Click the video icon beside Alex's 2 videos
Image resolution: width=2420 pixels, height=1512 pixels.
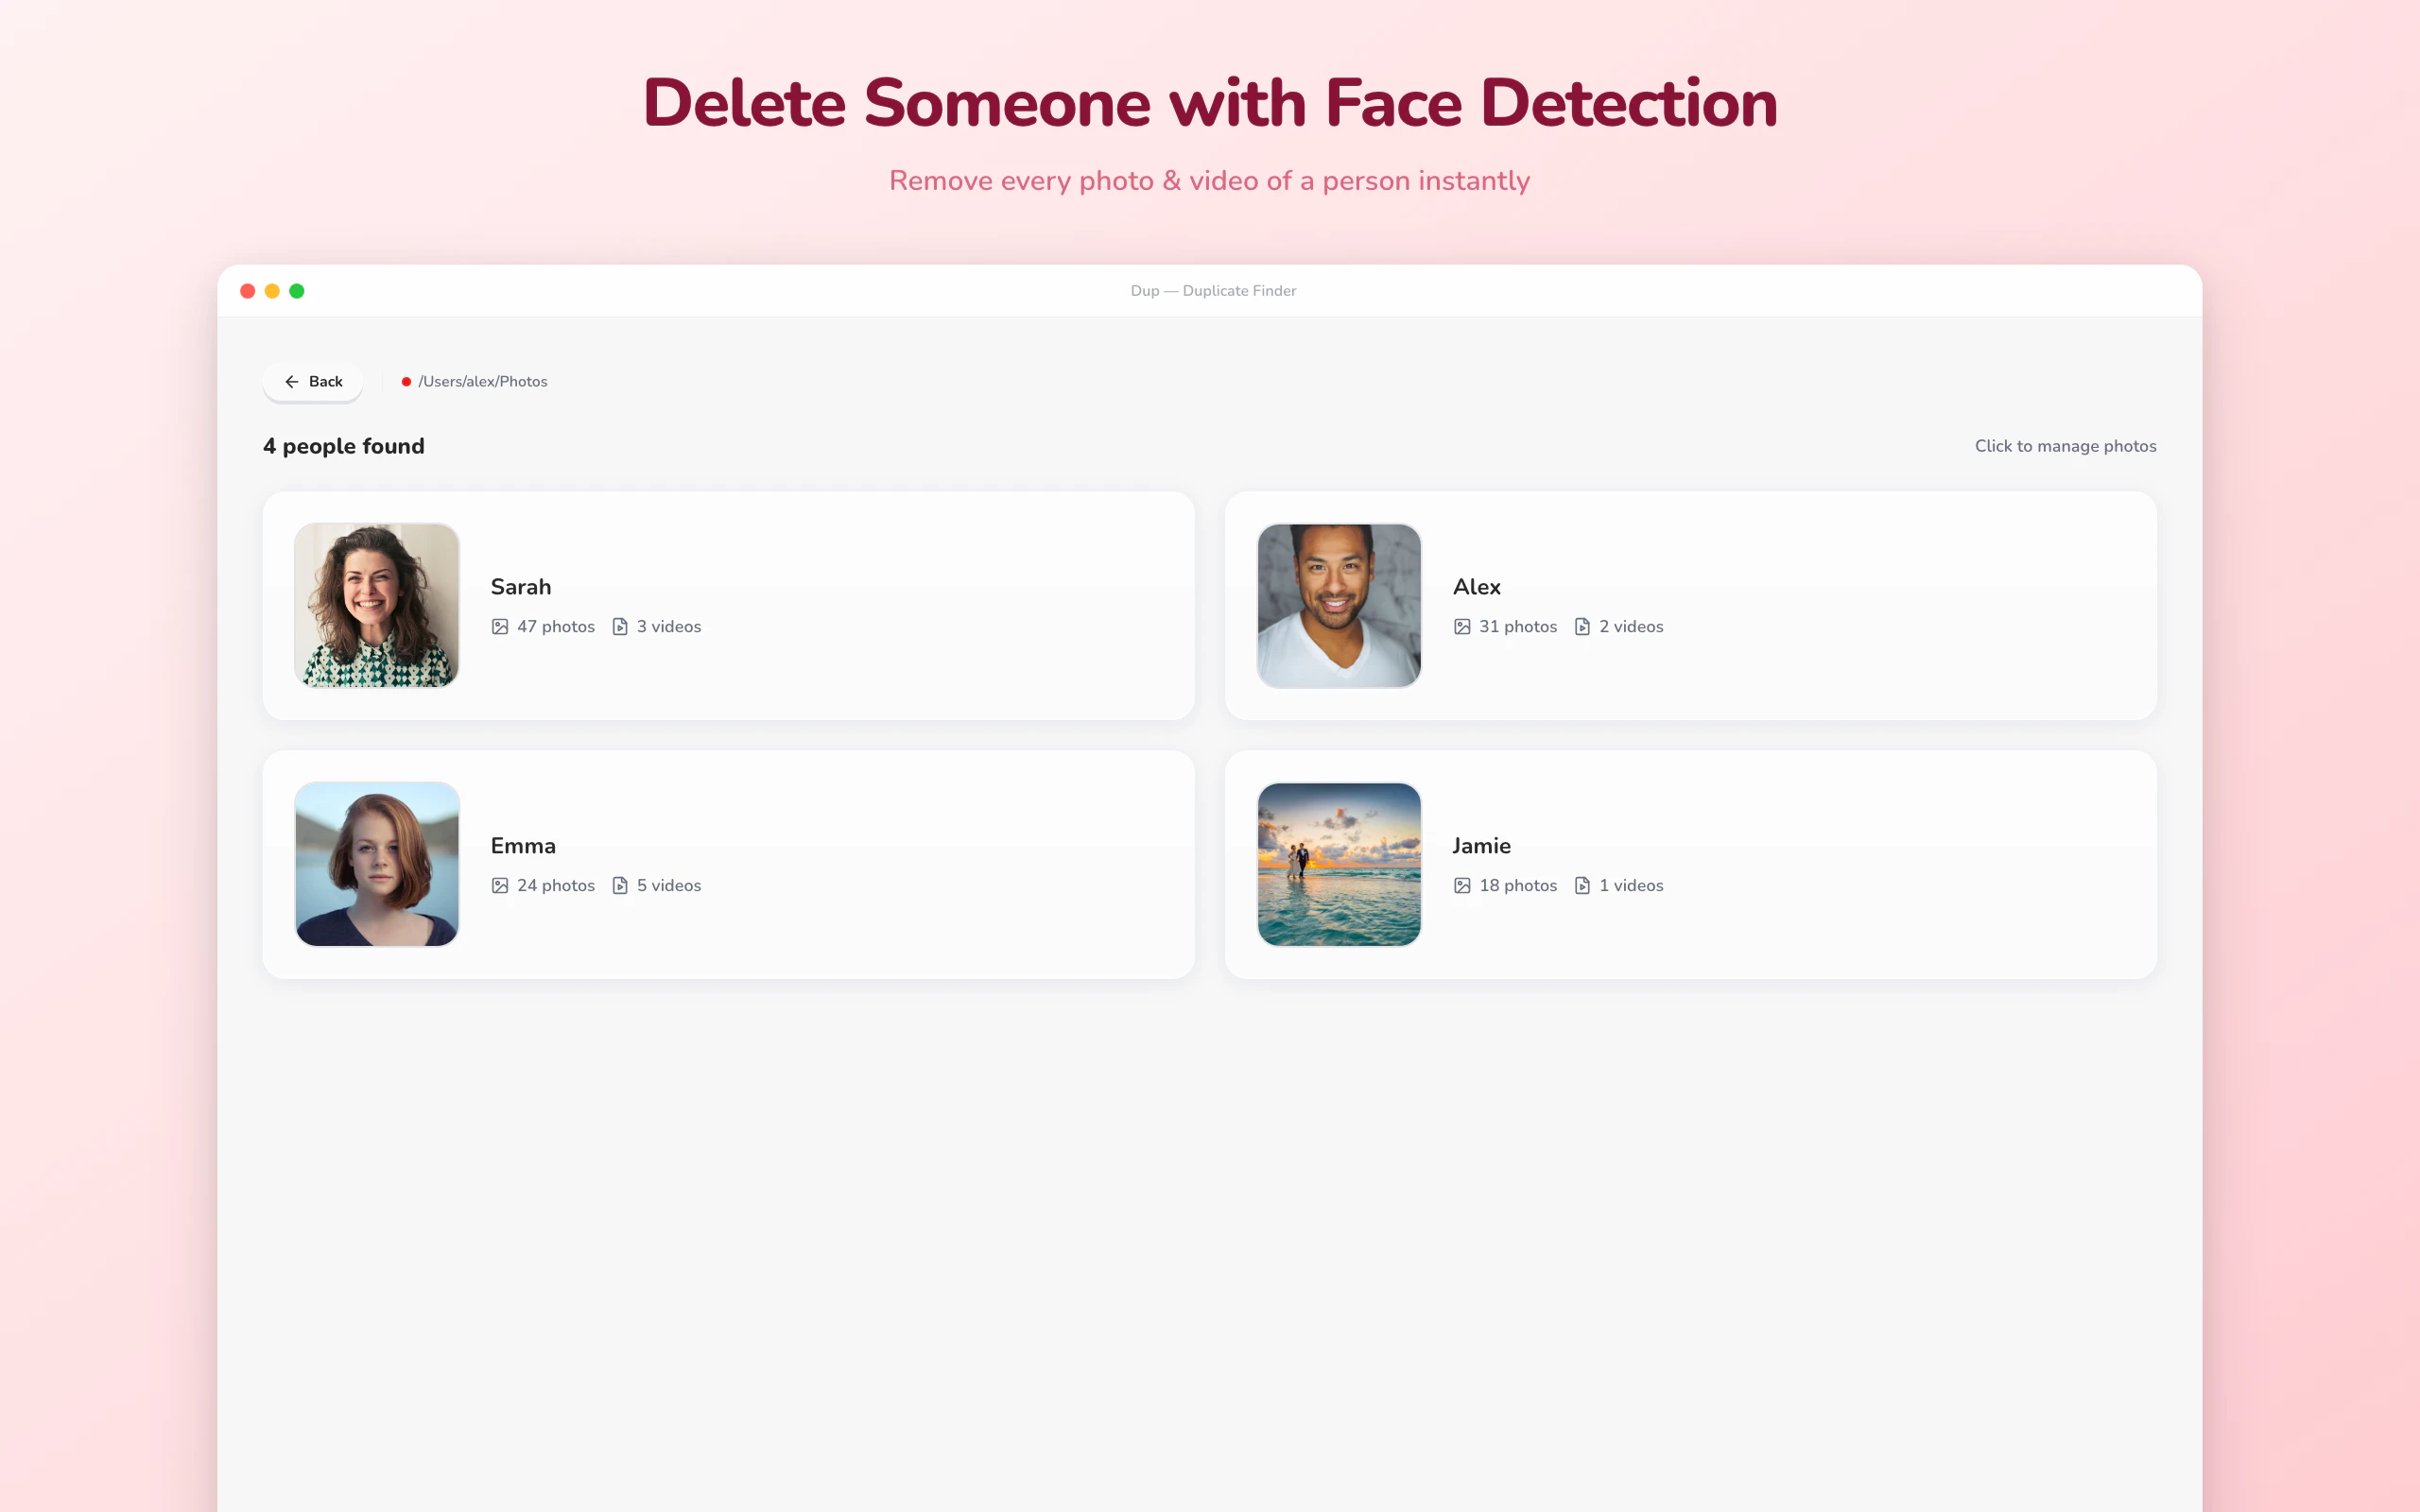click(1582, 627)
